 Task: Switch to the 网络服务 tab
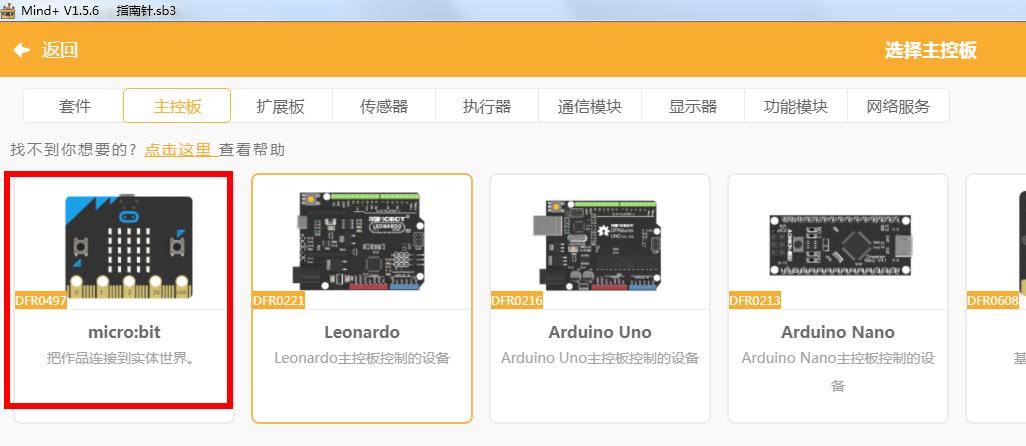(x=898, y=106)
